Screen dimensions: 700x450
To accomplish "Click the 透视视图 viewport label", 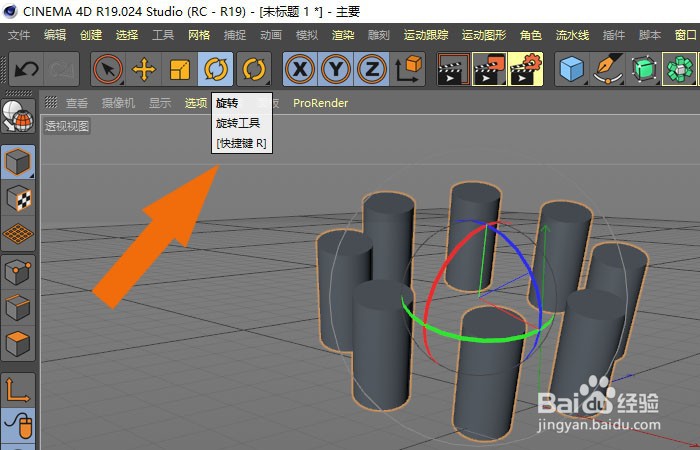I will tap(67, 126).
